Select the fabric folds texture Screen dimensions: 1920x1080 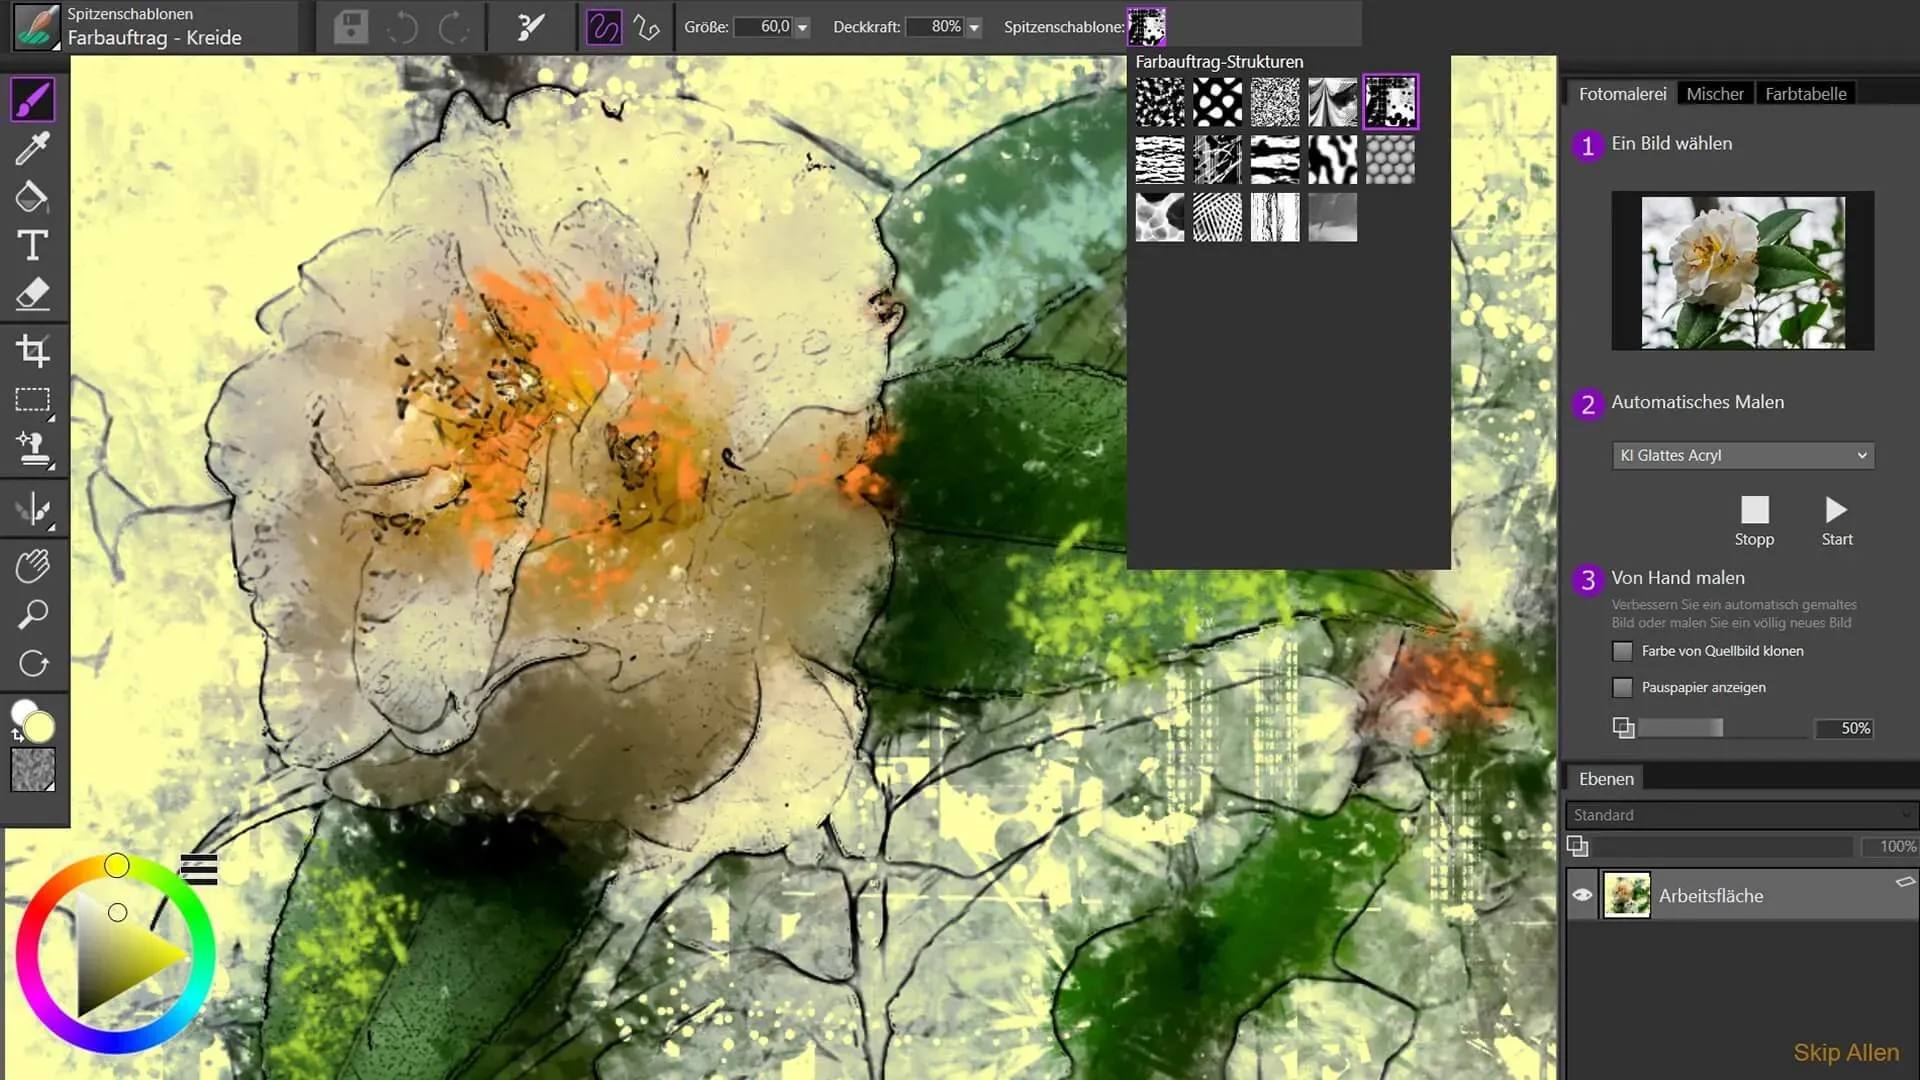pyautogui.click(x=1332, y=102)
